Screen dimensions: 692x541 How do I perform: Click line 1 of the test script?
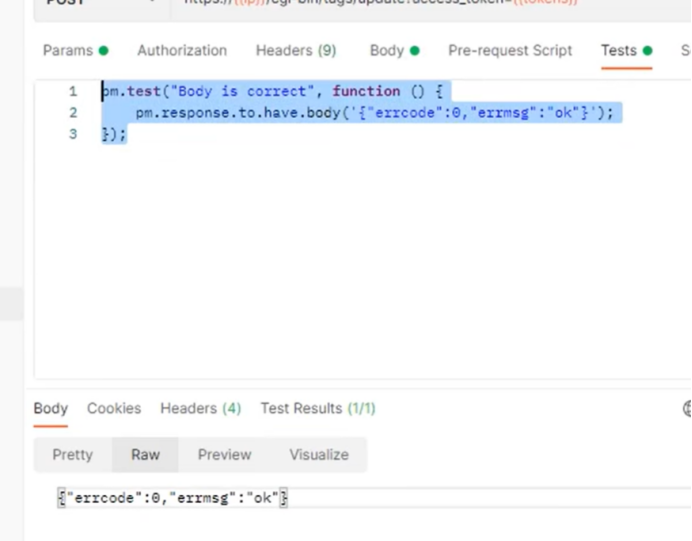(272, 91)
